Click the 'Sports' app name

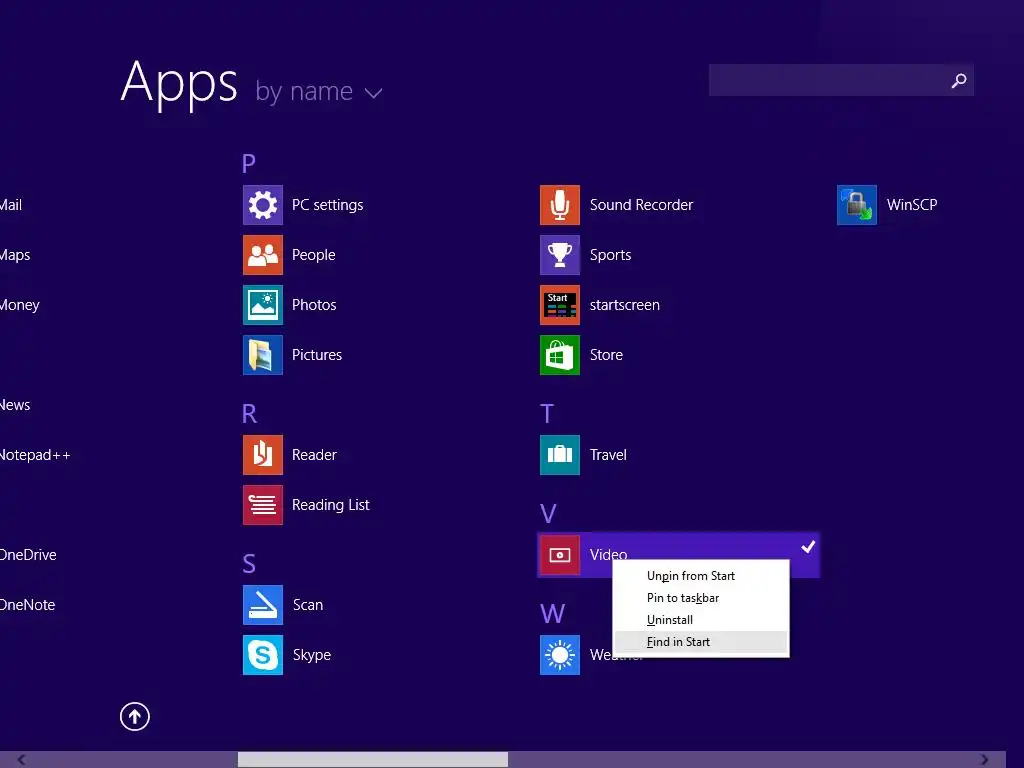(x=611, y=255)
